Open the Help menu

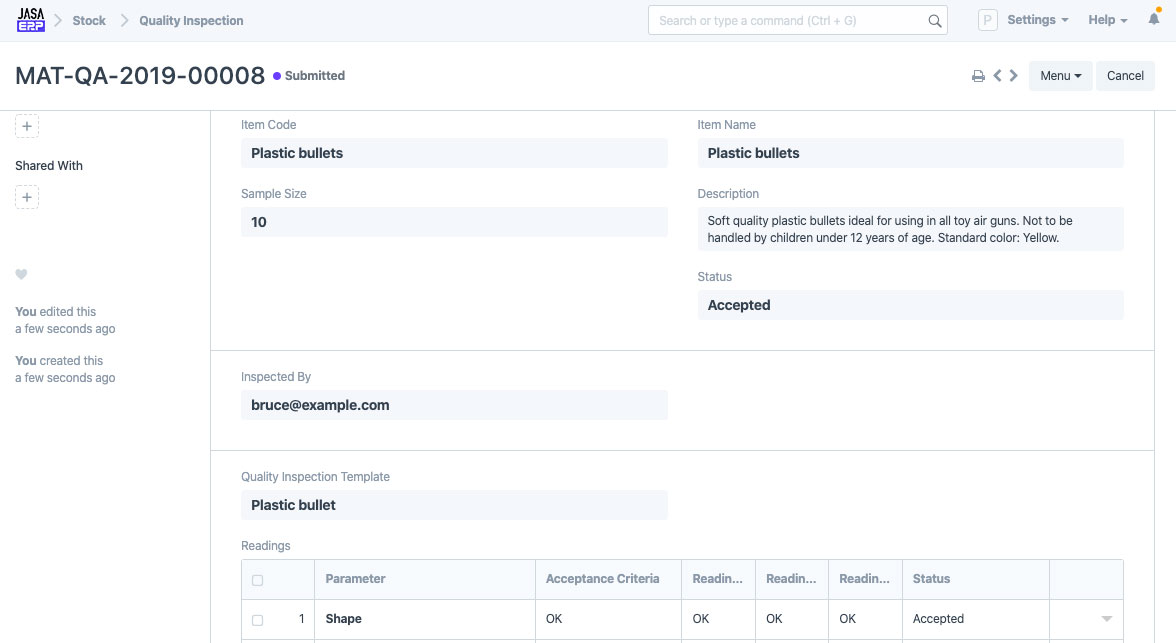(x=1107, y=20)
